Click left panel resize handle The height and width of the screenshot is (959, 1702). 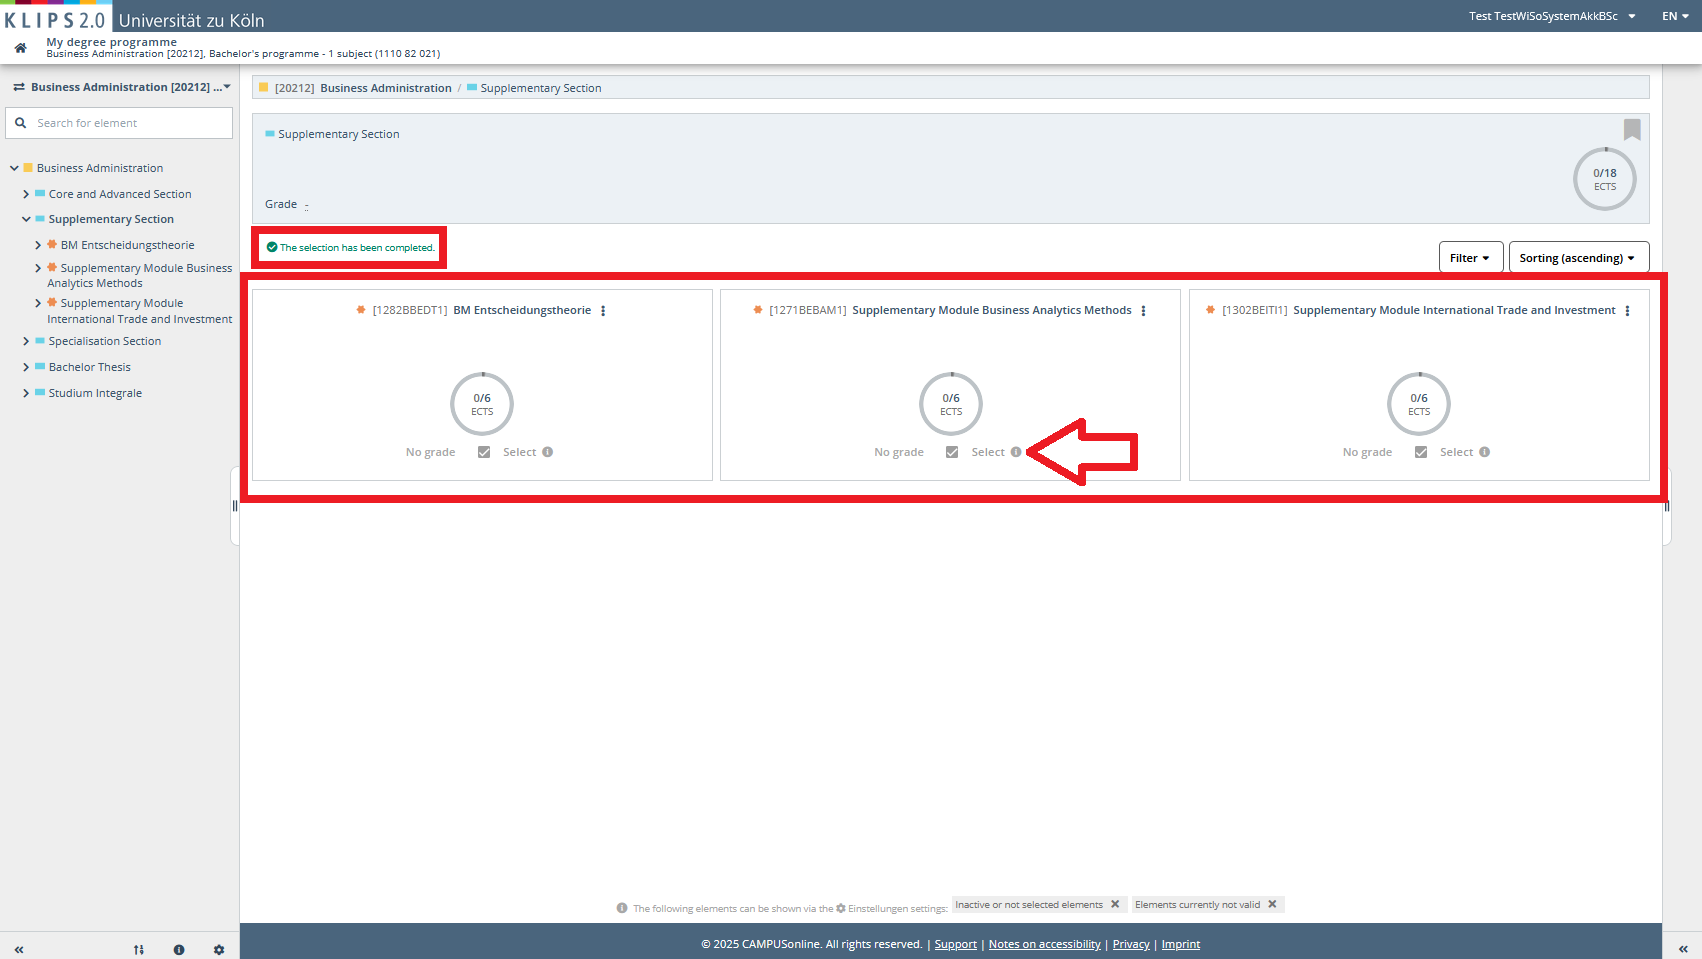pos(235,506)
